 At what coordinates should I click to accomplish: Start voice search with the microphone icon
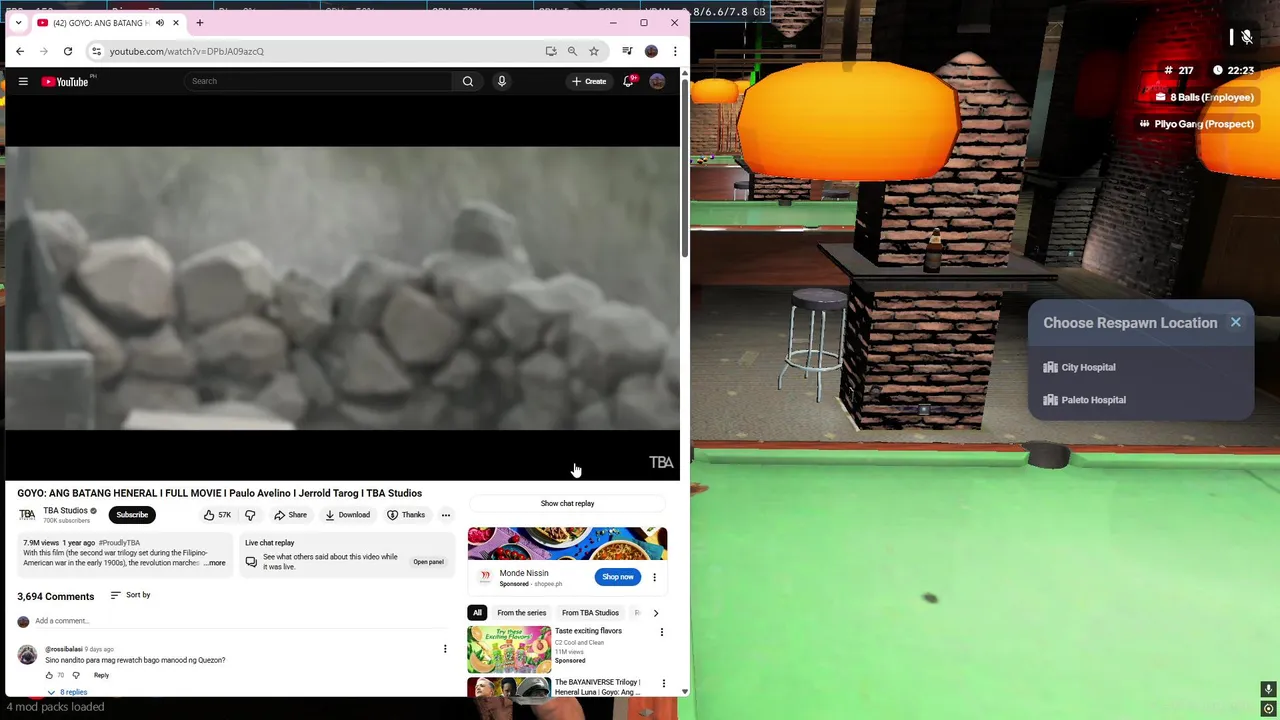pos(502,81)
